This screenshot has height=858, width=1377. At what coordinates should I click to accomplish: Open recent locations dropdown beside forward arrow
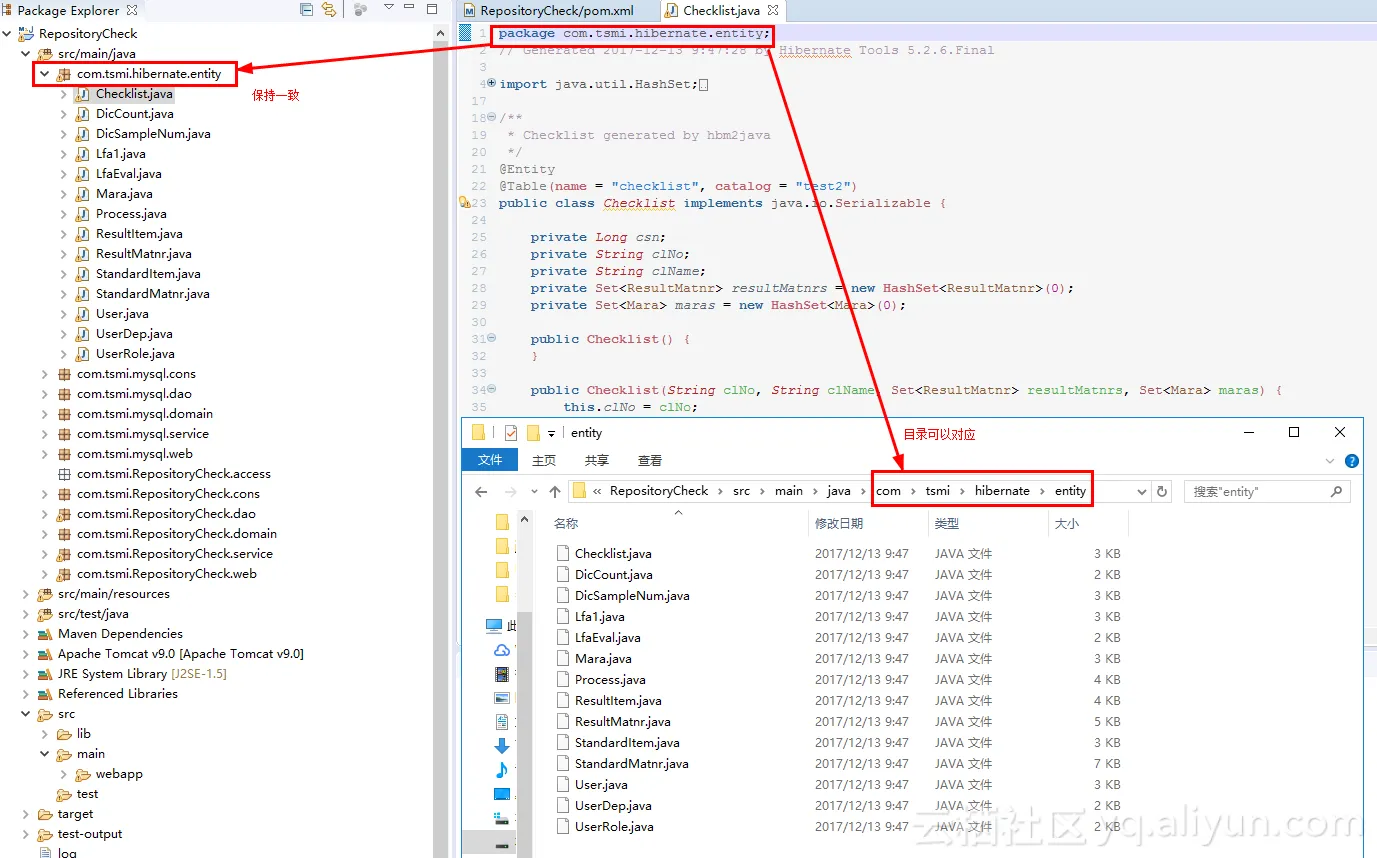pyautogui.click(x=536, y=492)
